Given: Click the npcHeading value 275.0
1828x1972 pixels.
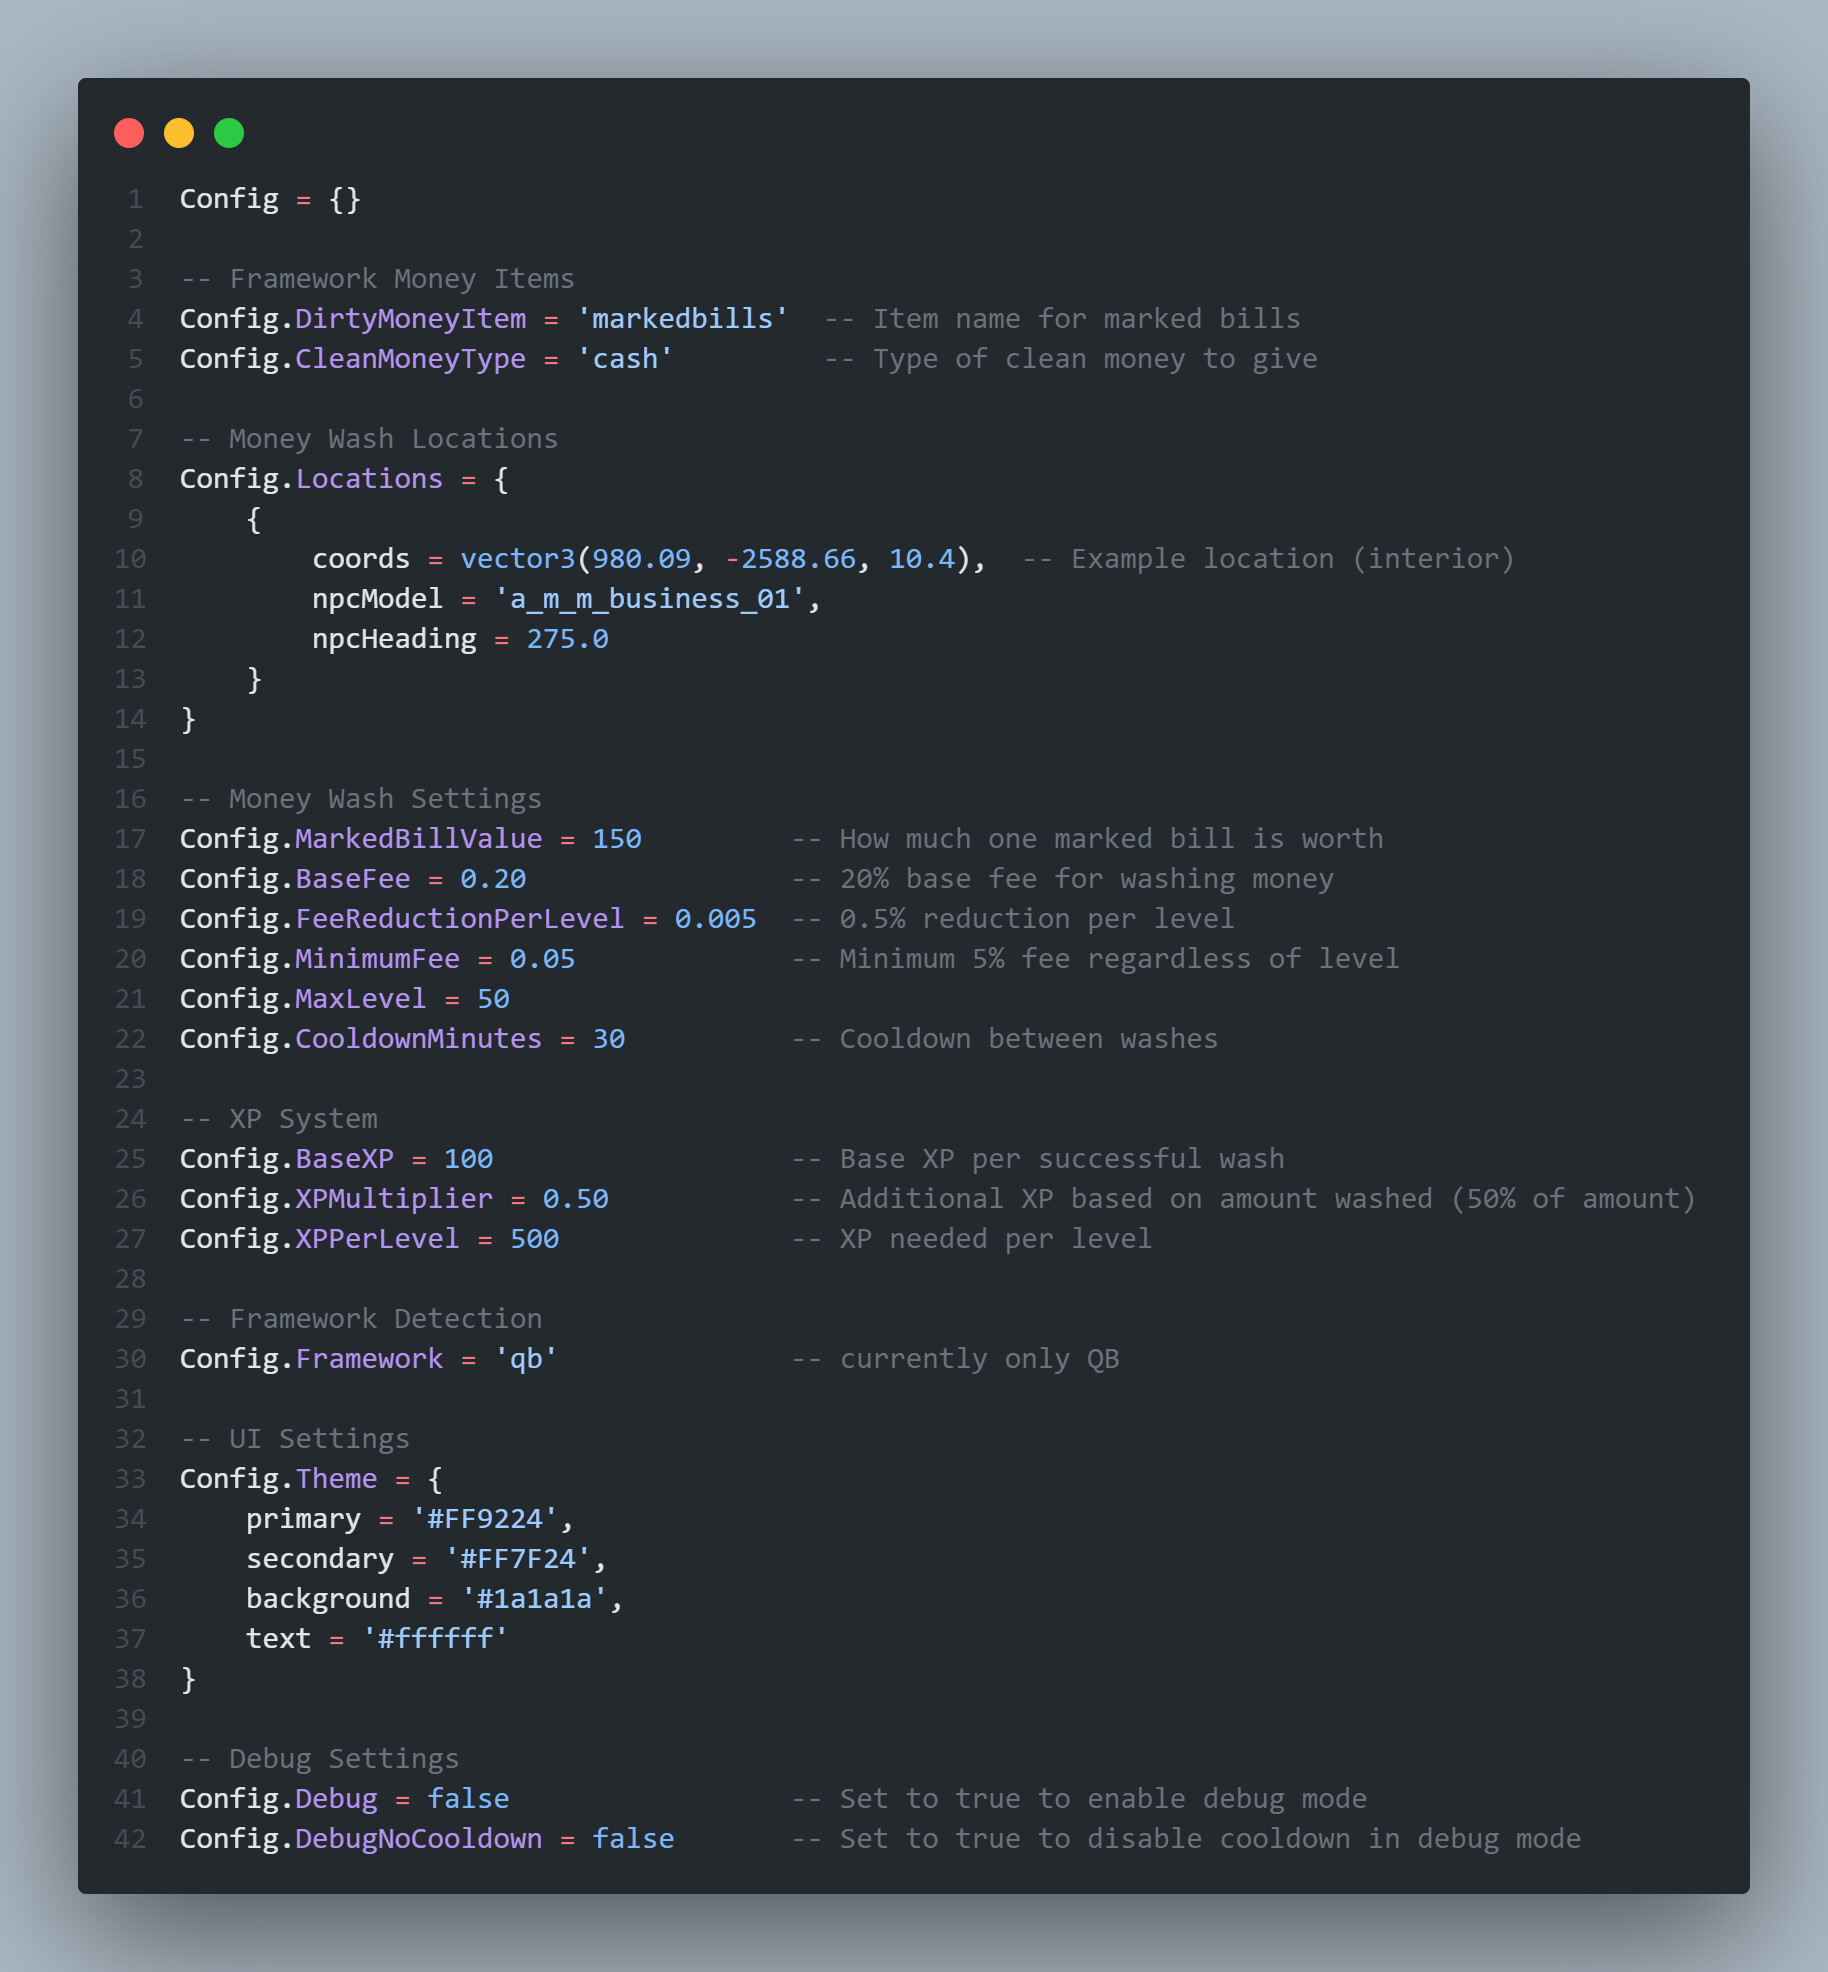Looking at the screenshot, I should click(567, 639).
